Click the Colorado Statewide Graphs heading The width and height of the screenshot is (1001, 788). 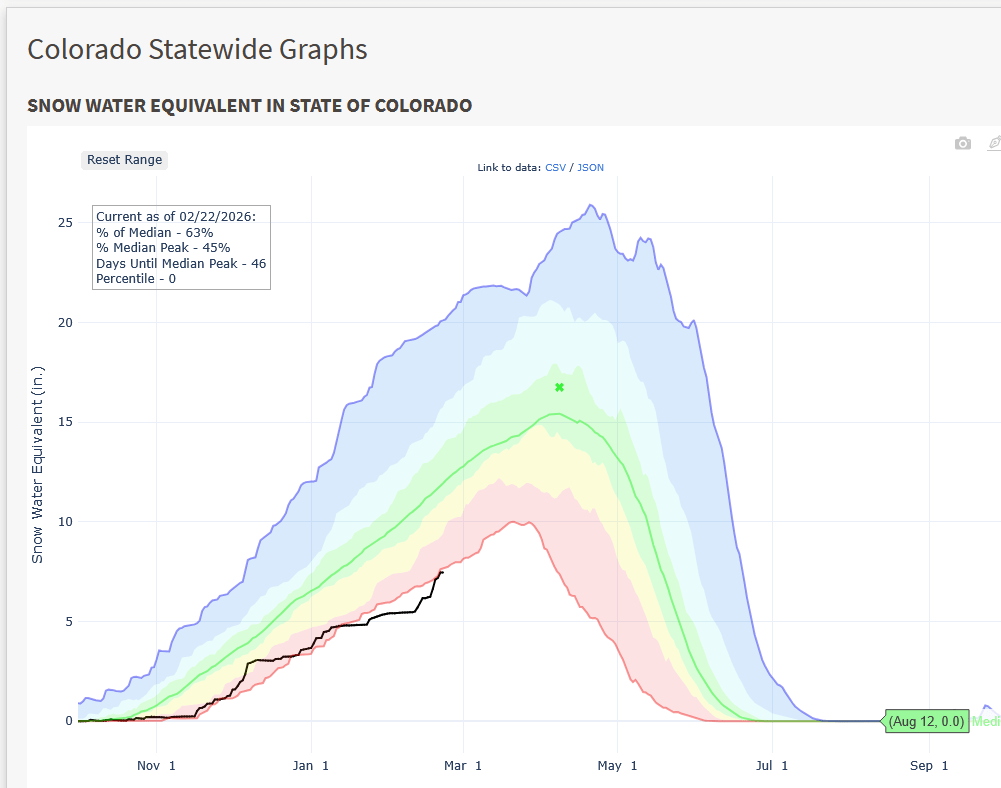pos(197,49)
